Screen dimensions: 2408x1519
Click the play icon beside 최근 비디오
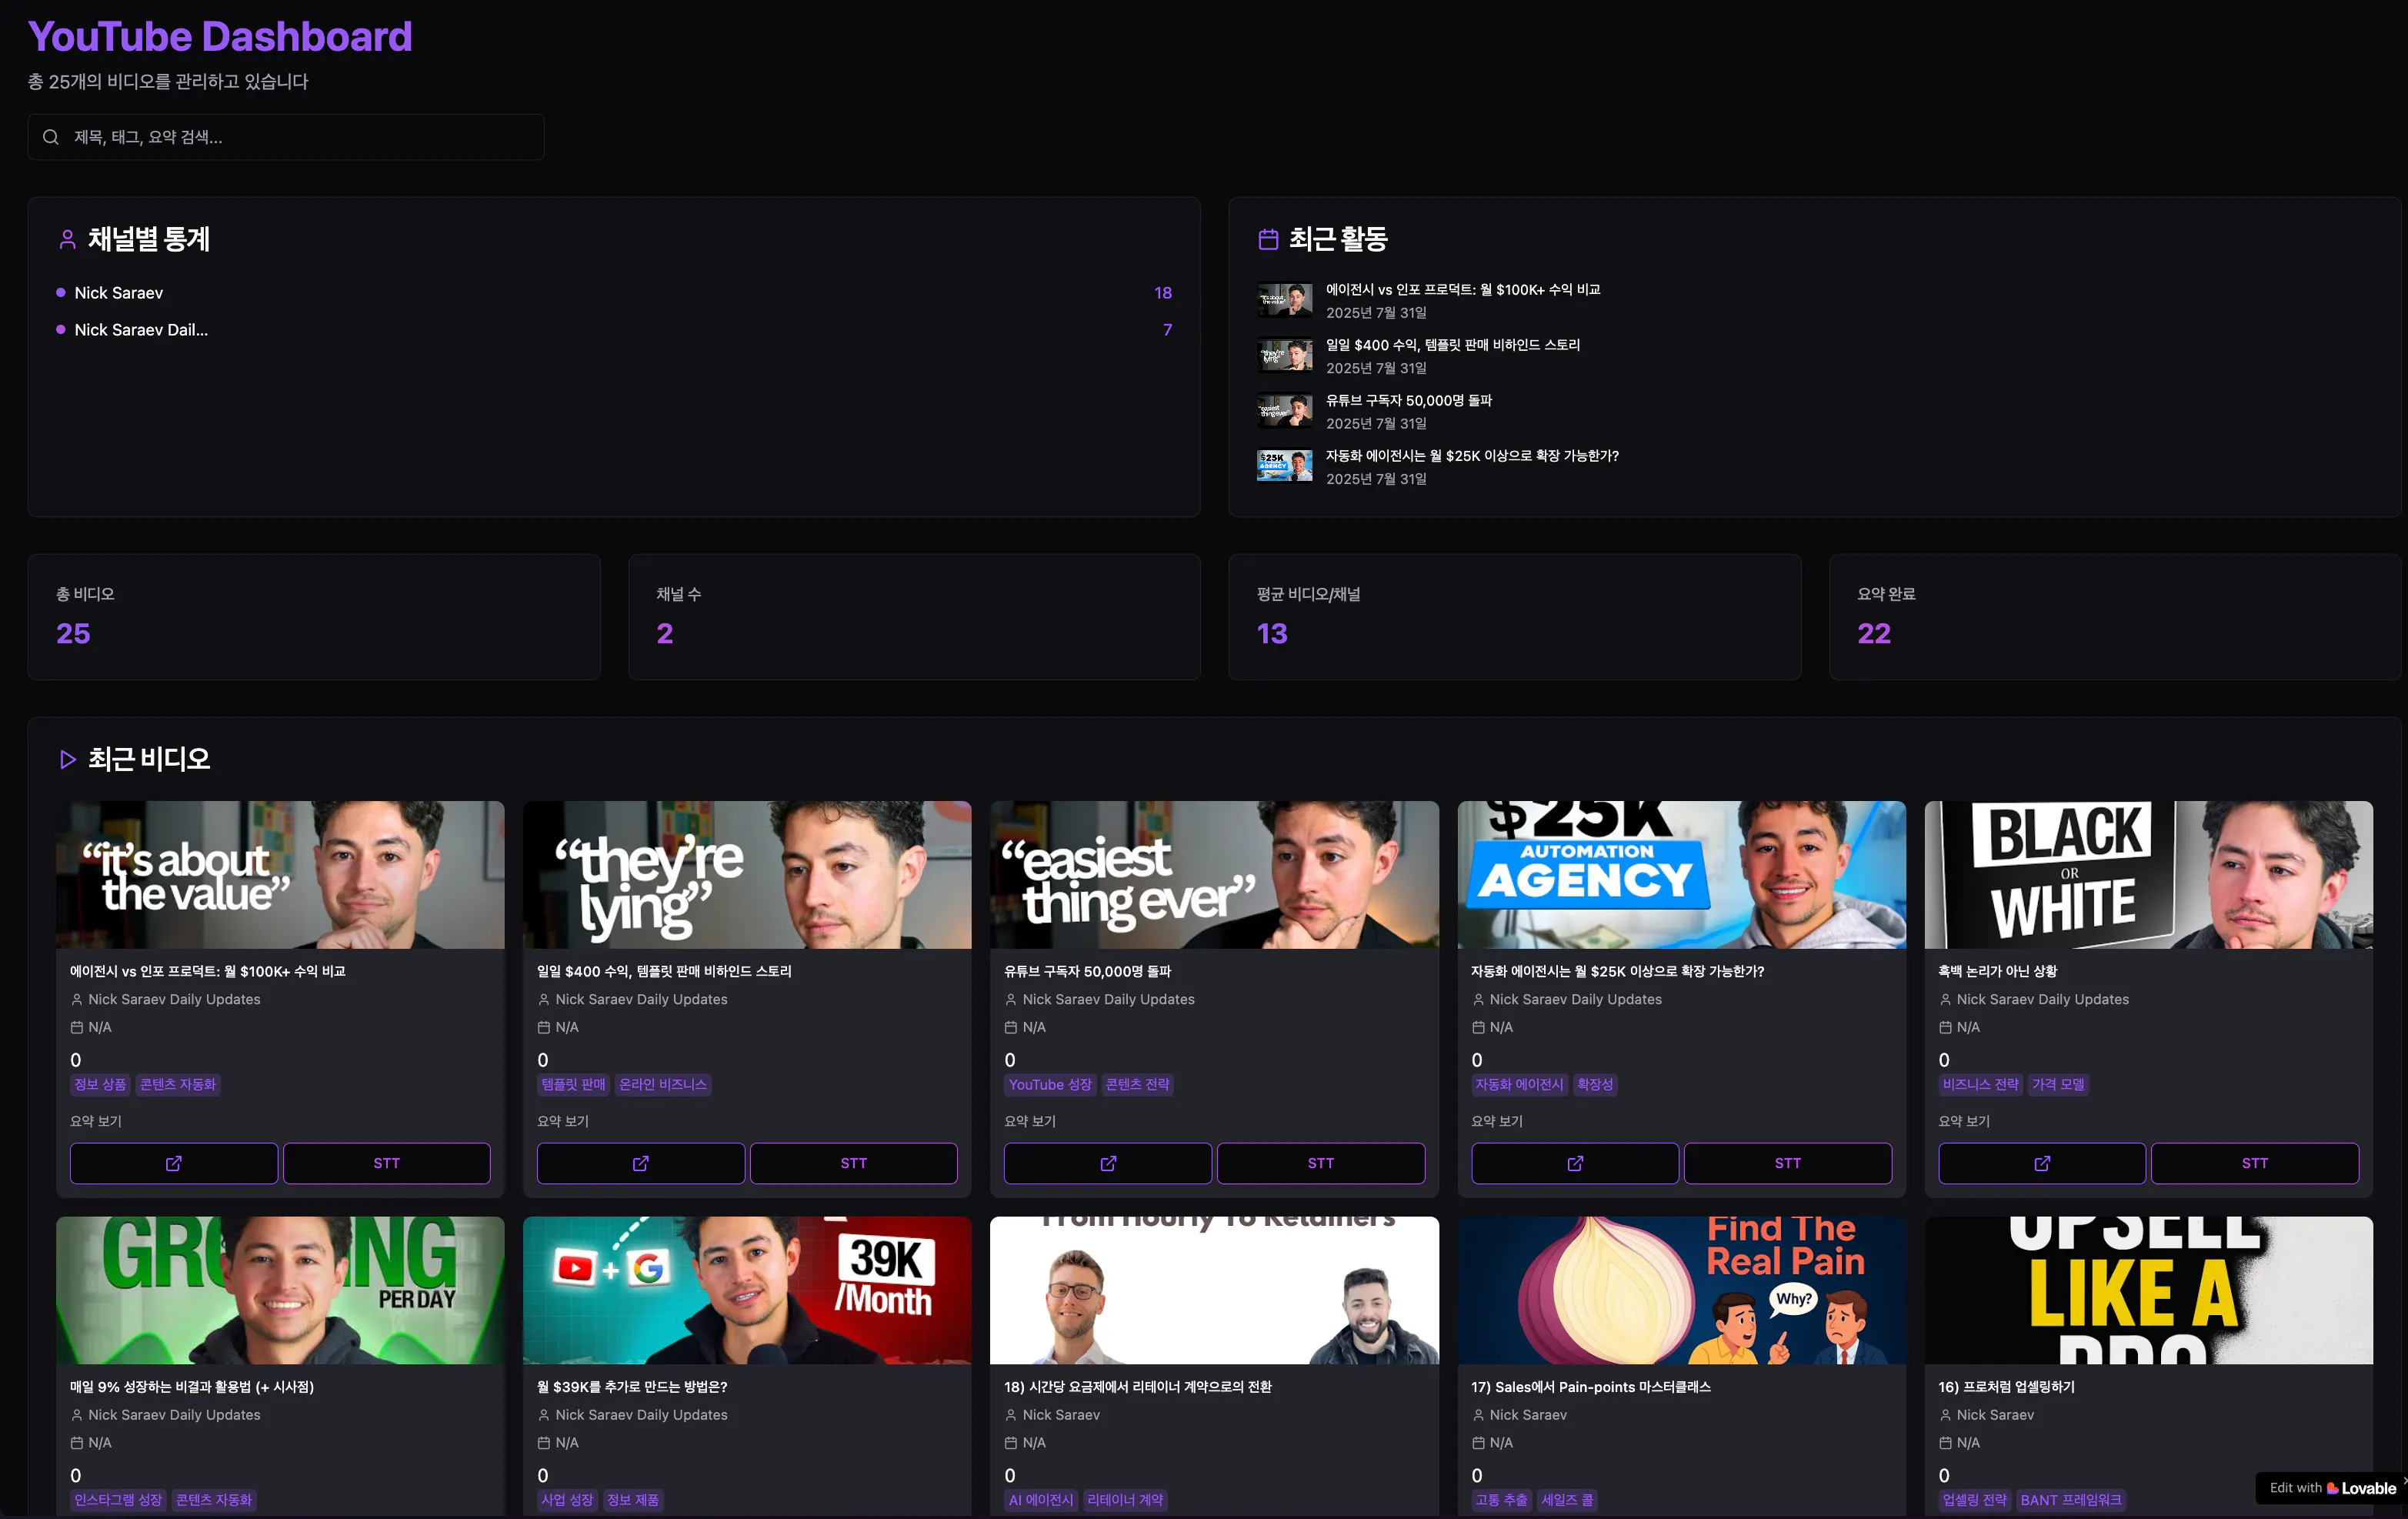click(67, 760)
